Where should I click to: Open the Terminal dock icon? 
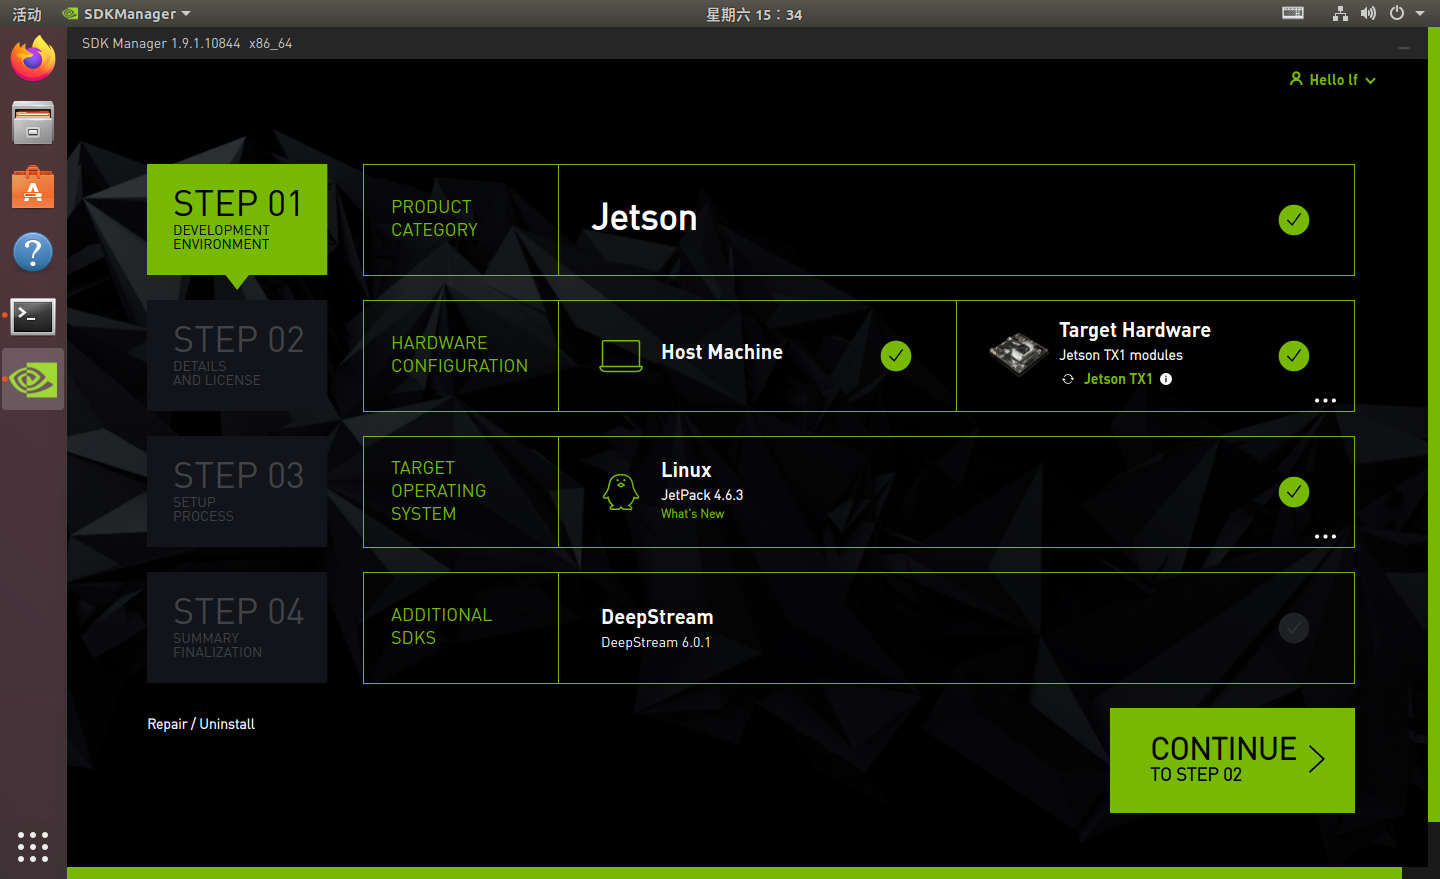33,316
